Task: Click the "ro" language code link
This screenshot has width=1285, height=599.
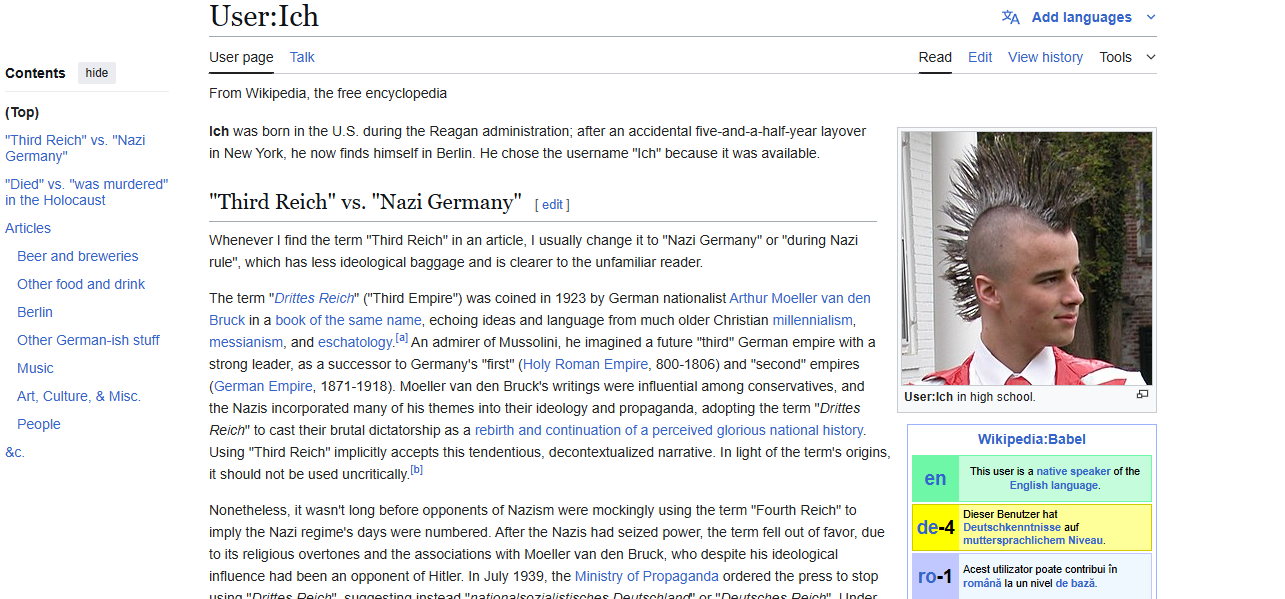Action: (927, 577)
